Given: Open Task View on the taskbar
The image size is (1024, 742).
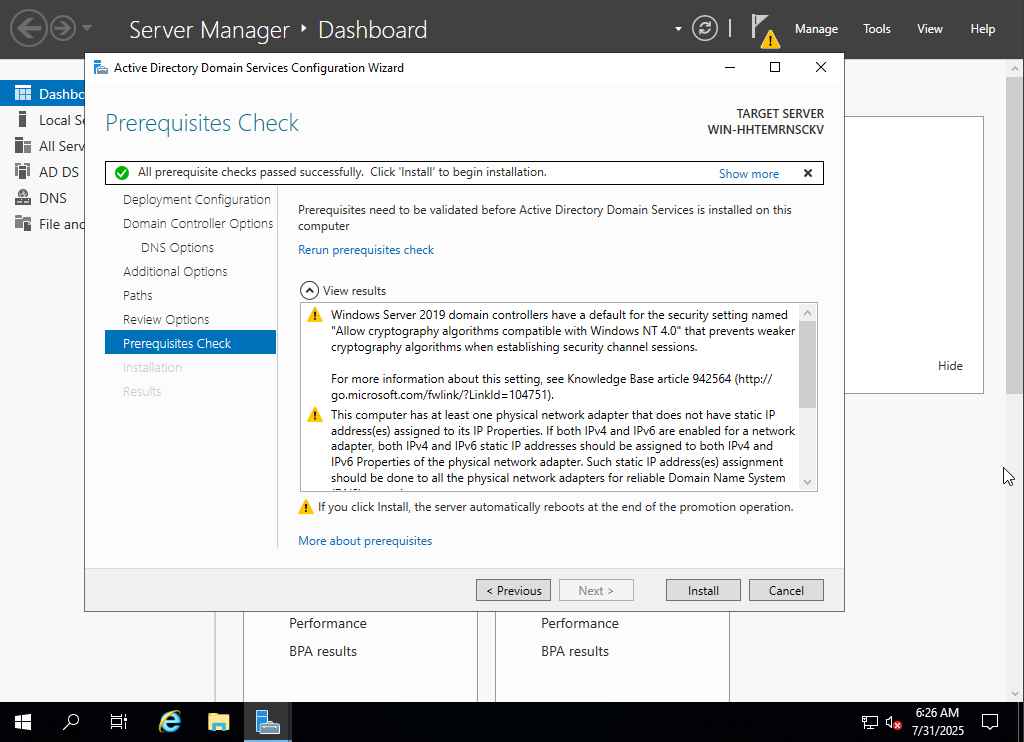Looking at the screenshot, I should click(119, 721).
